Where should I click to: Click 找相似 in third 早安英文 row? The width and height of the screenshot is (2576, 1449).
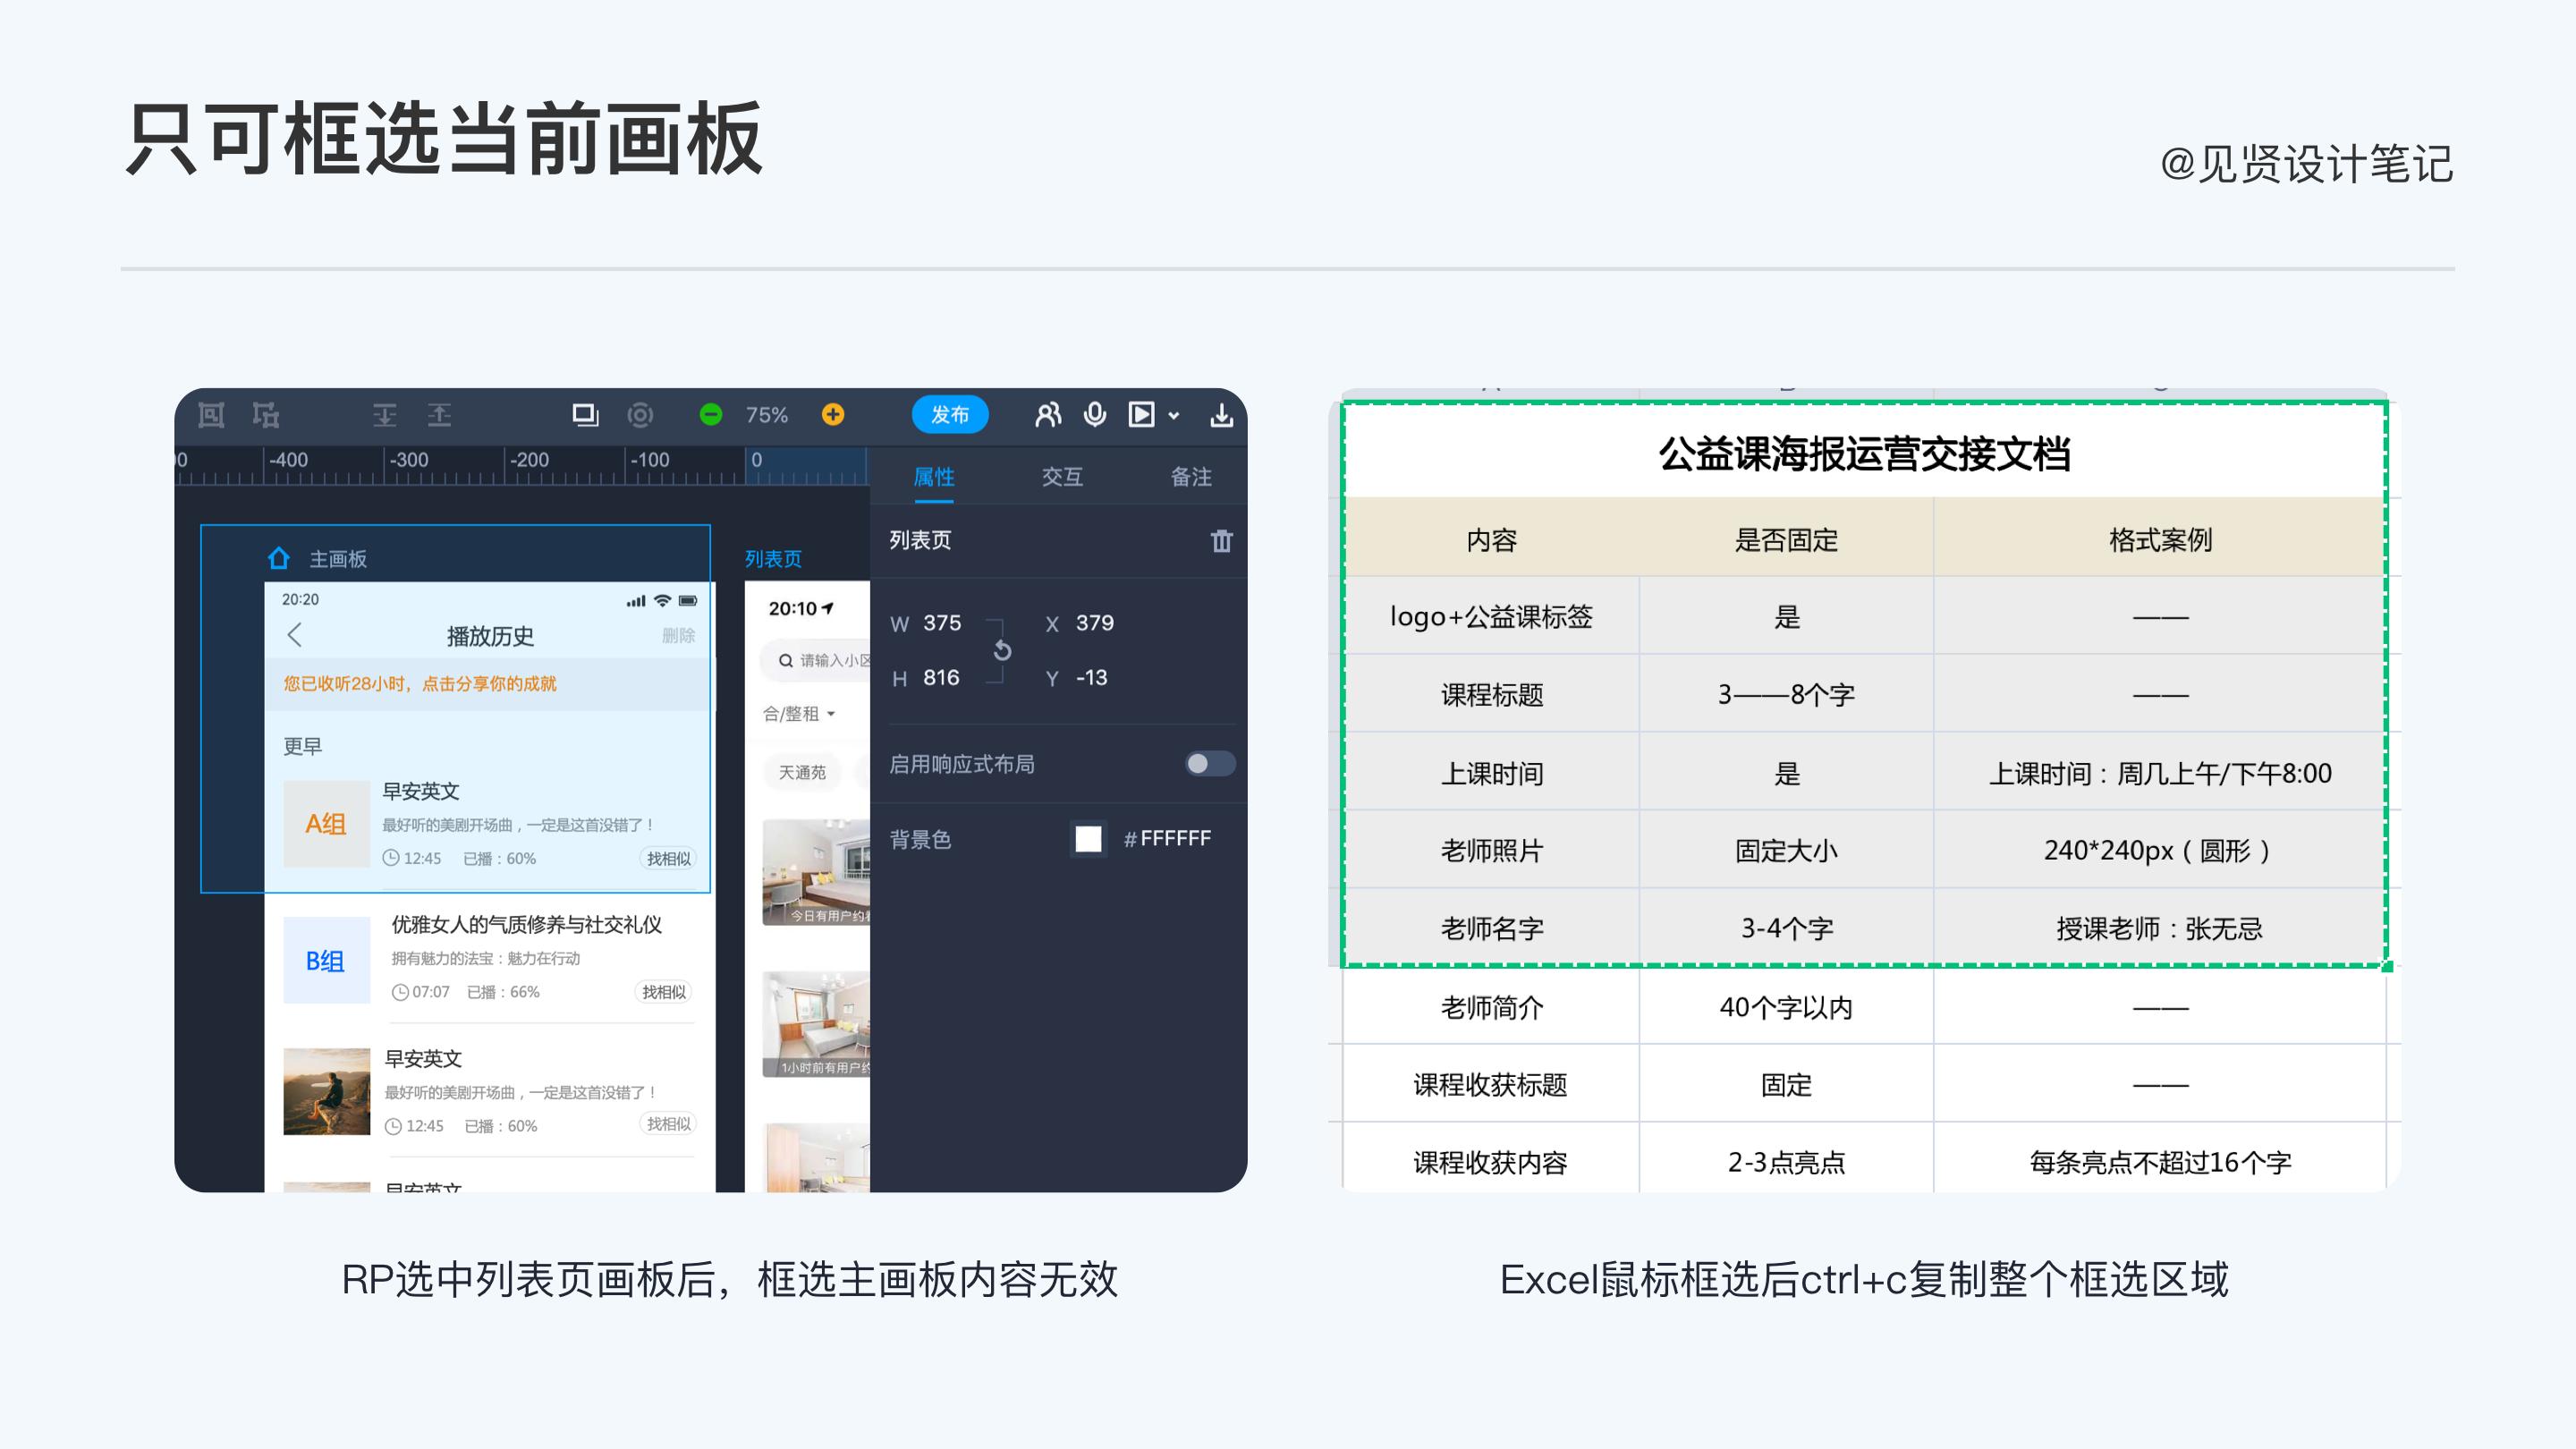click(668, 1124)
